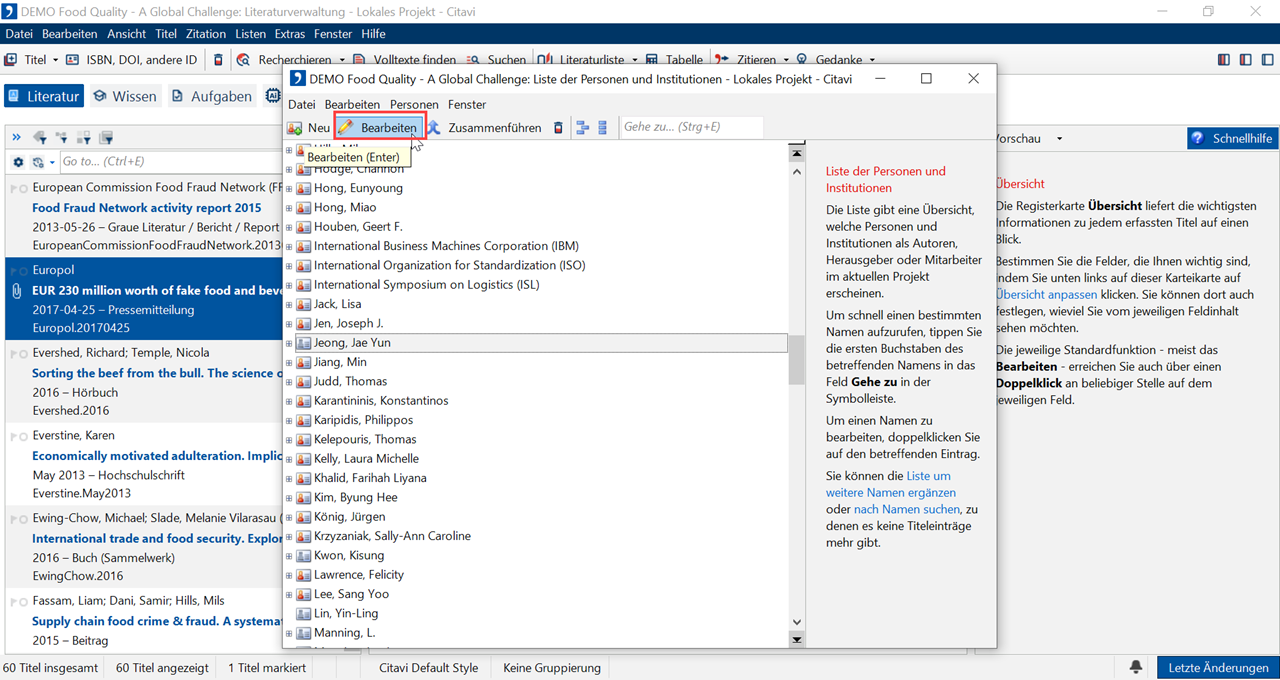Click the notification bell in the status bar
Viewport: 1280px width, 680px height.
coord(1136,667)
